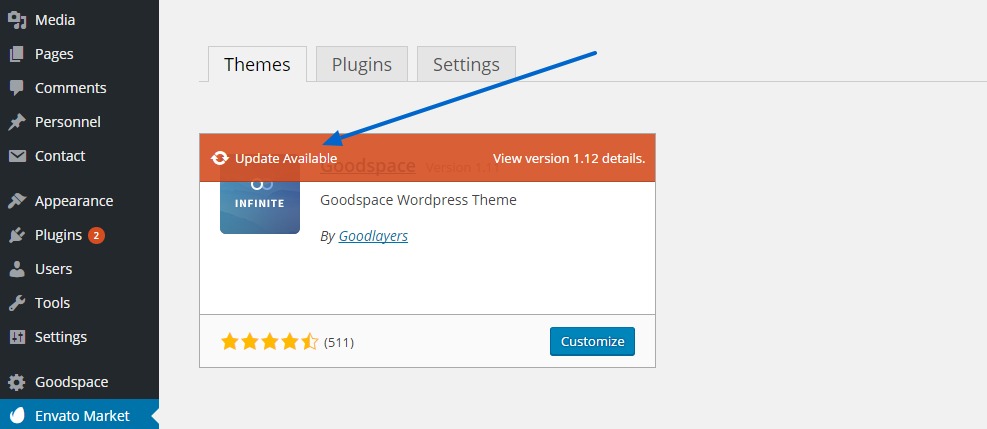Click the Users person icon
The image size is (987, 429).
[x=17, y=269]
